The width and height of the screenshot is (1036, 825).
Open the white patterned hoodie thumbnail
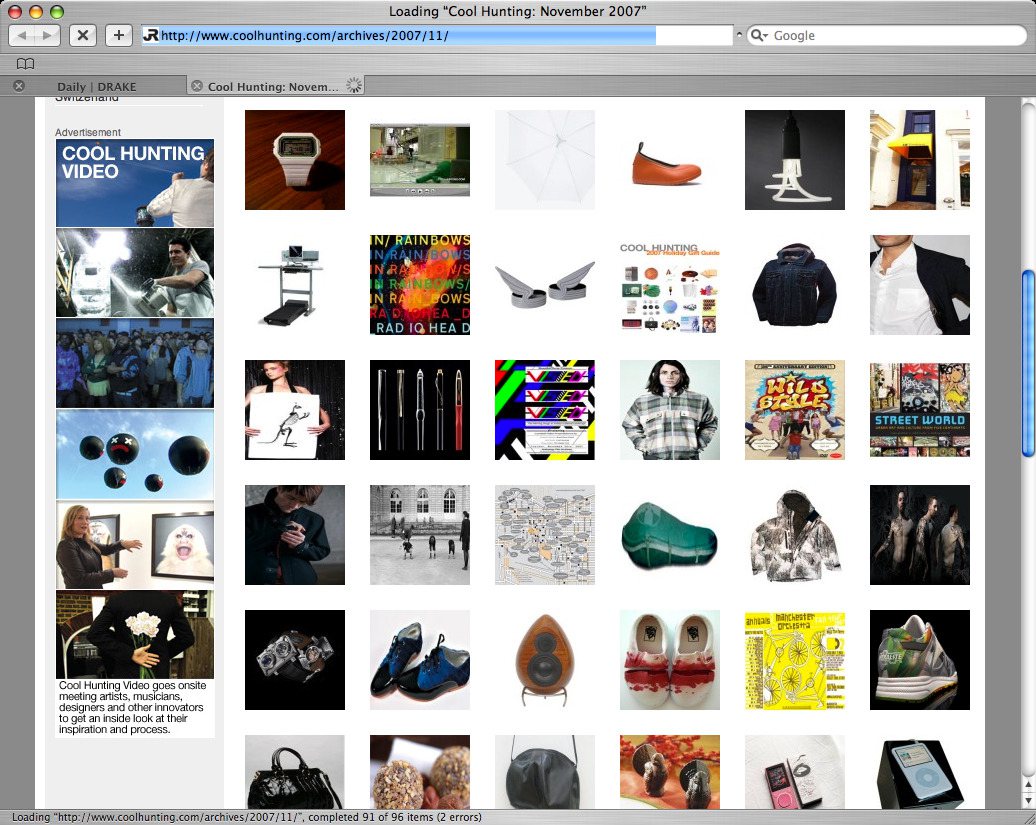coord(794,535)
